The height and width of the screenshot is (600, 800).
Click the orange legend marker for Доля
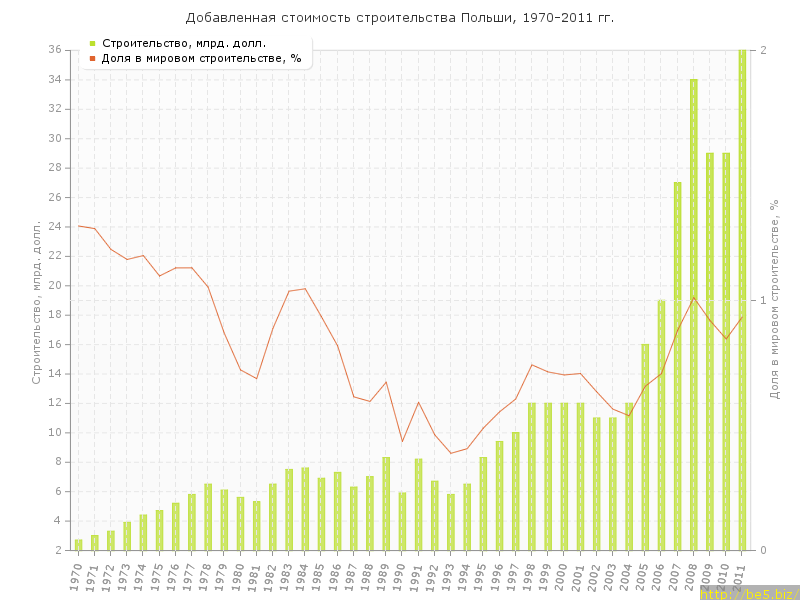point(92,58)
